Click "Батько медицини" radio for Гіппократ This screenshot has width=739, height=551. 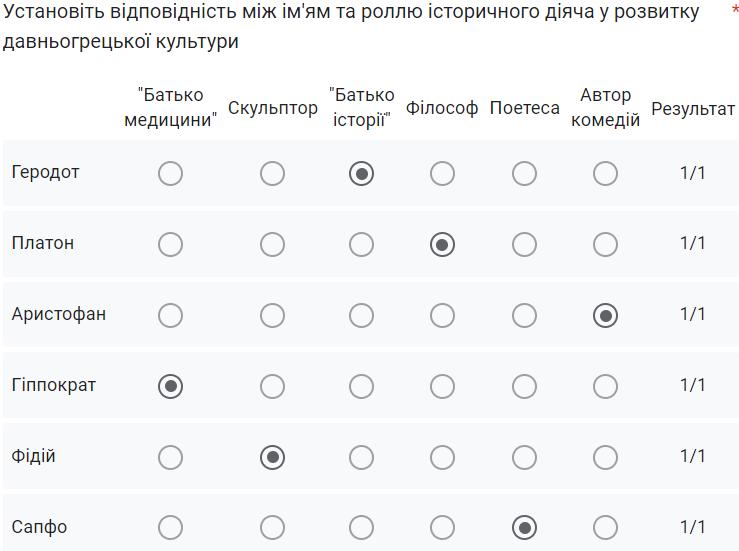[170, 386]
